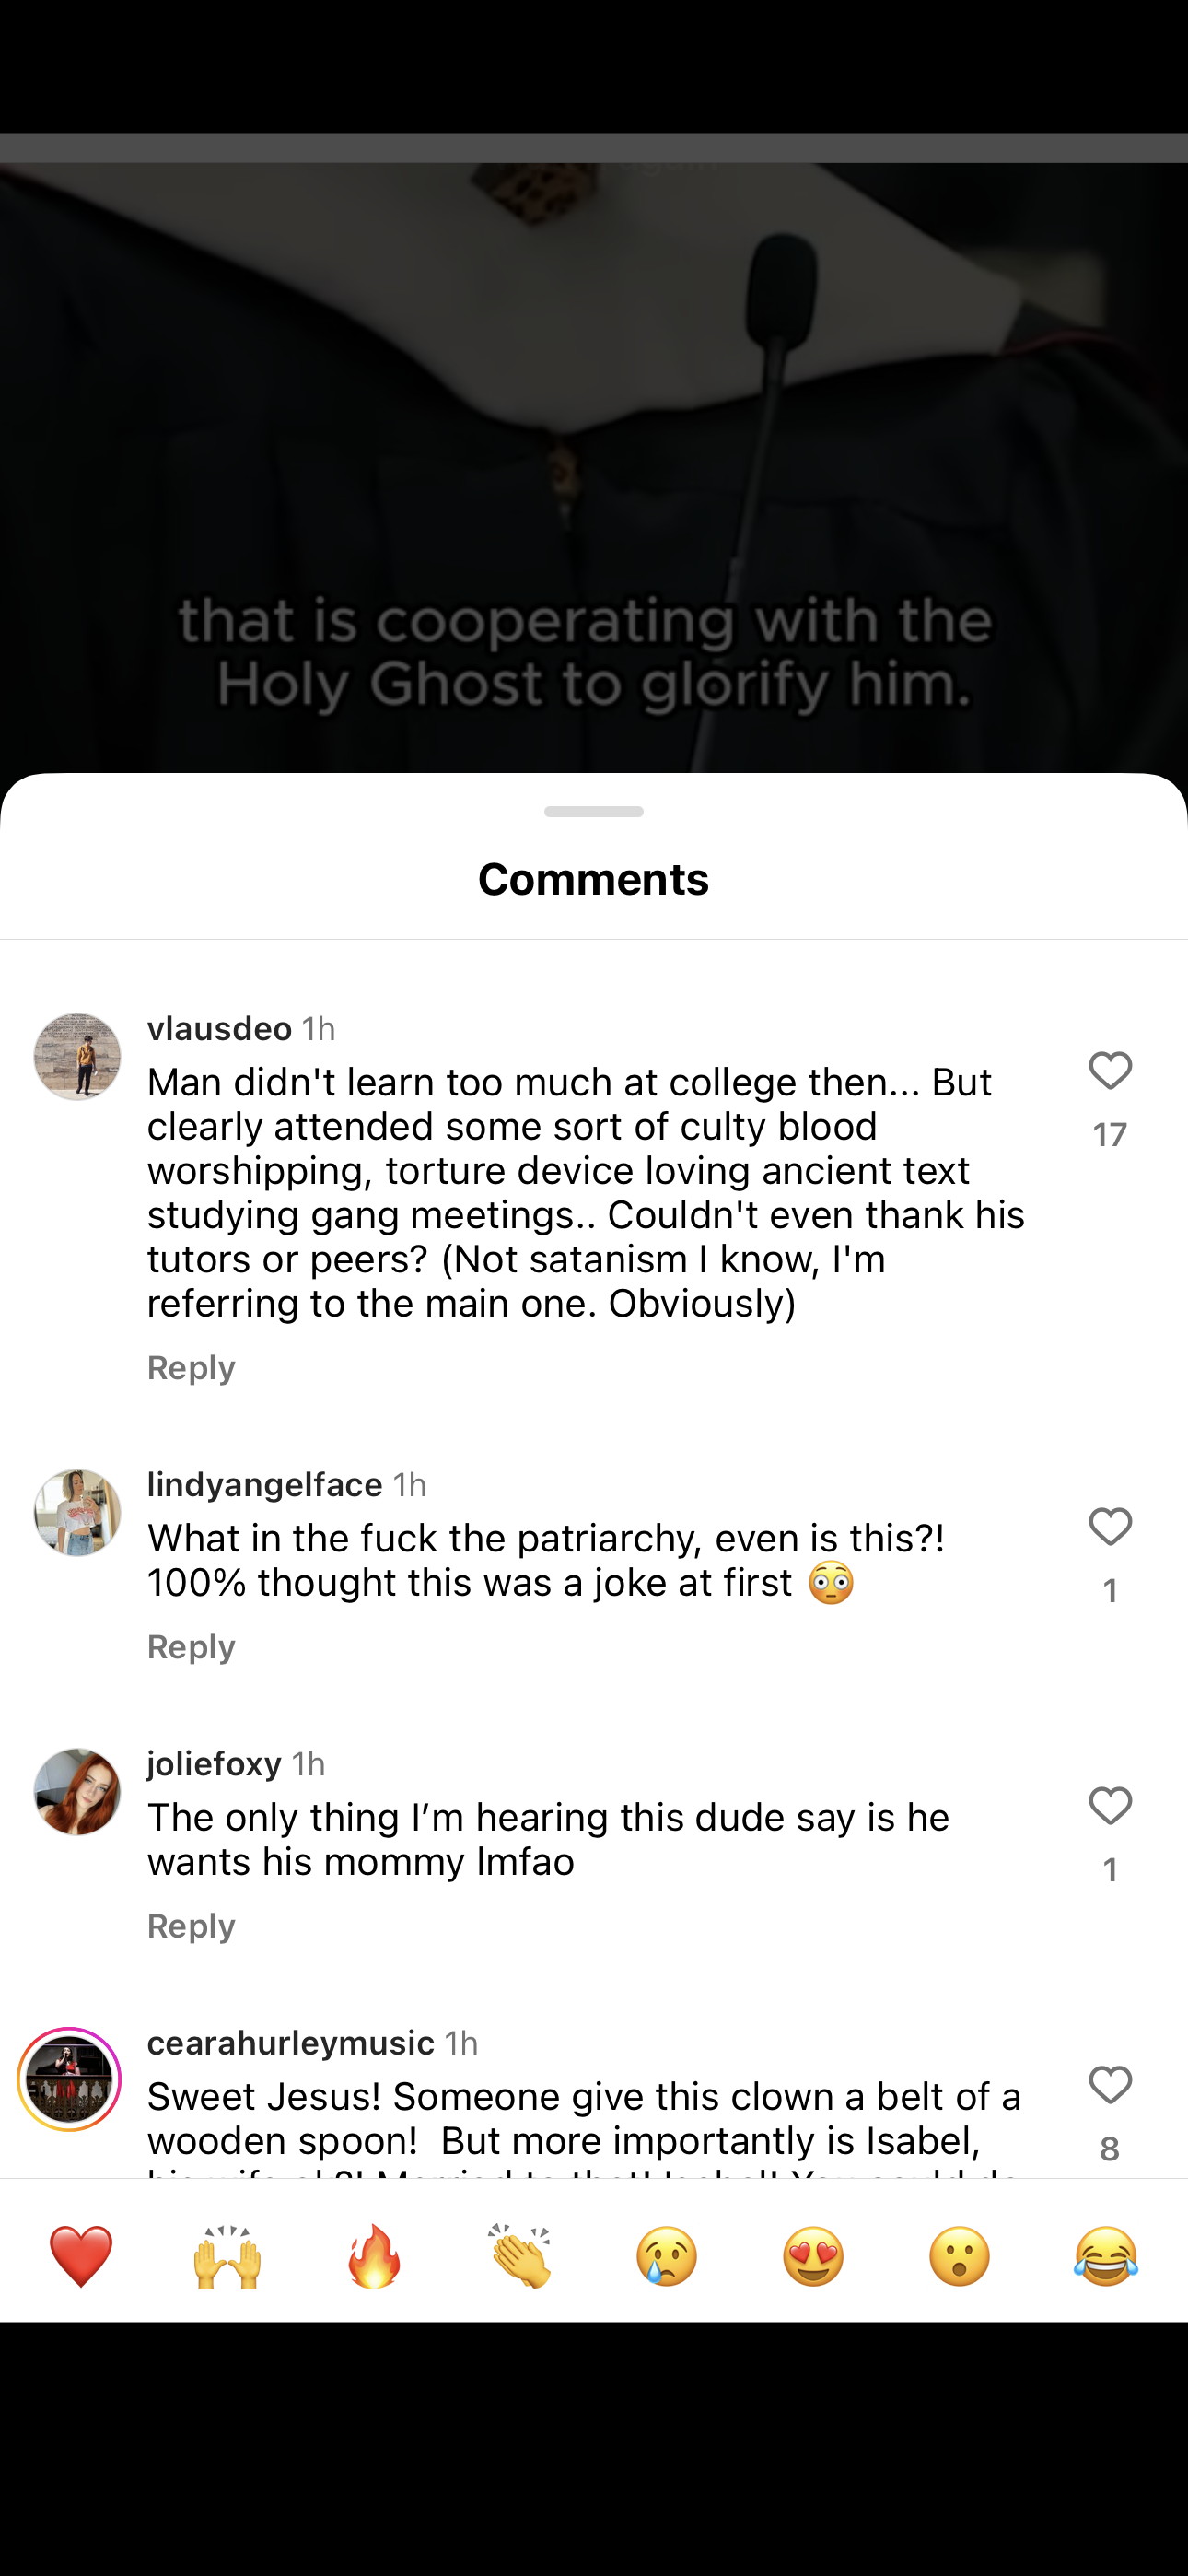Image resolution: width=1188 pixels, height=2576 pixels.
Task: Like cearahurleymusic's comment with the heart
Action: [x=1110, y=2085]
